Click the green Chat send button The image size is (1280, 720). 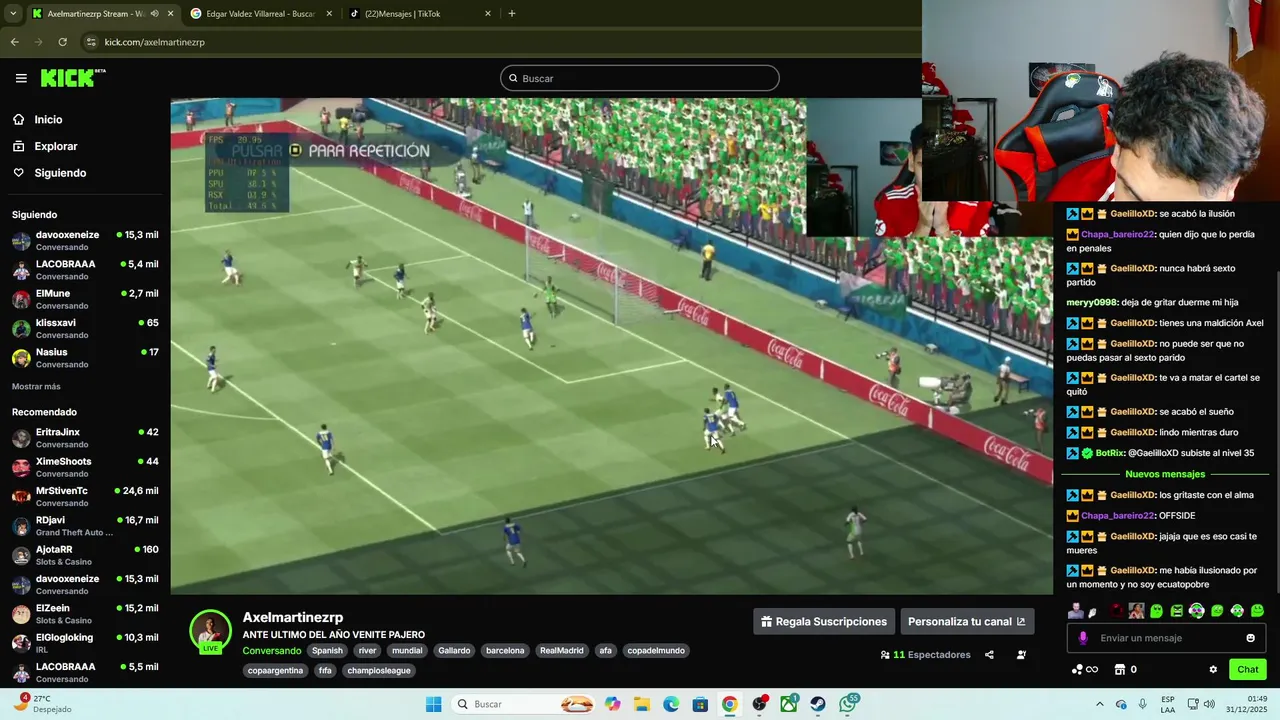[1248, 670]
